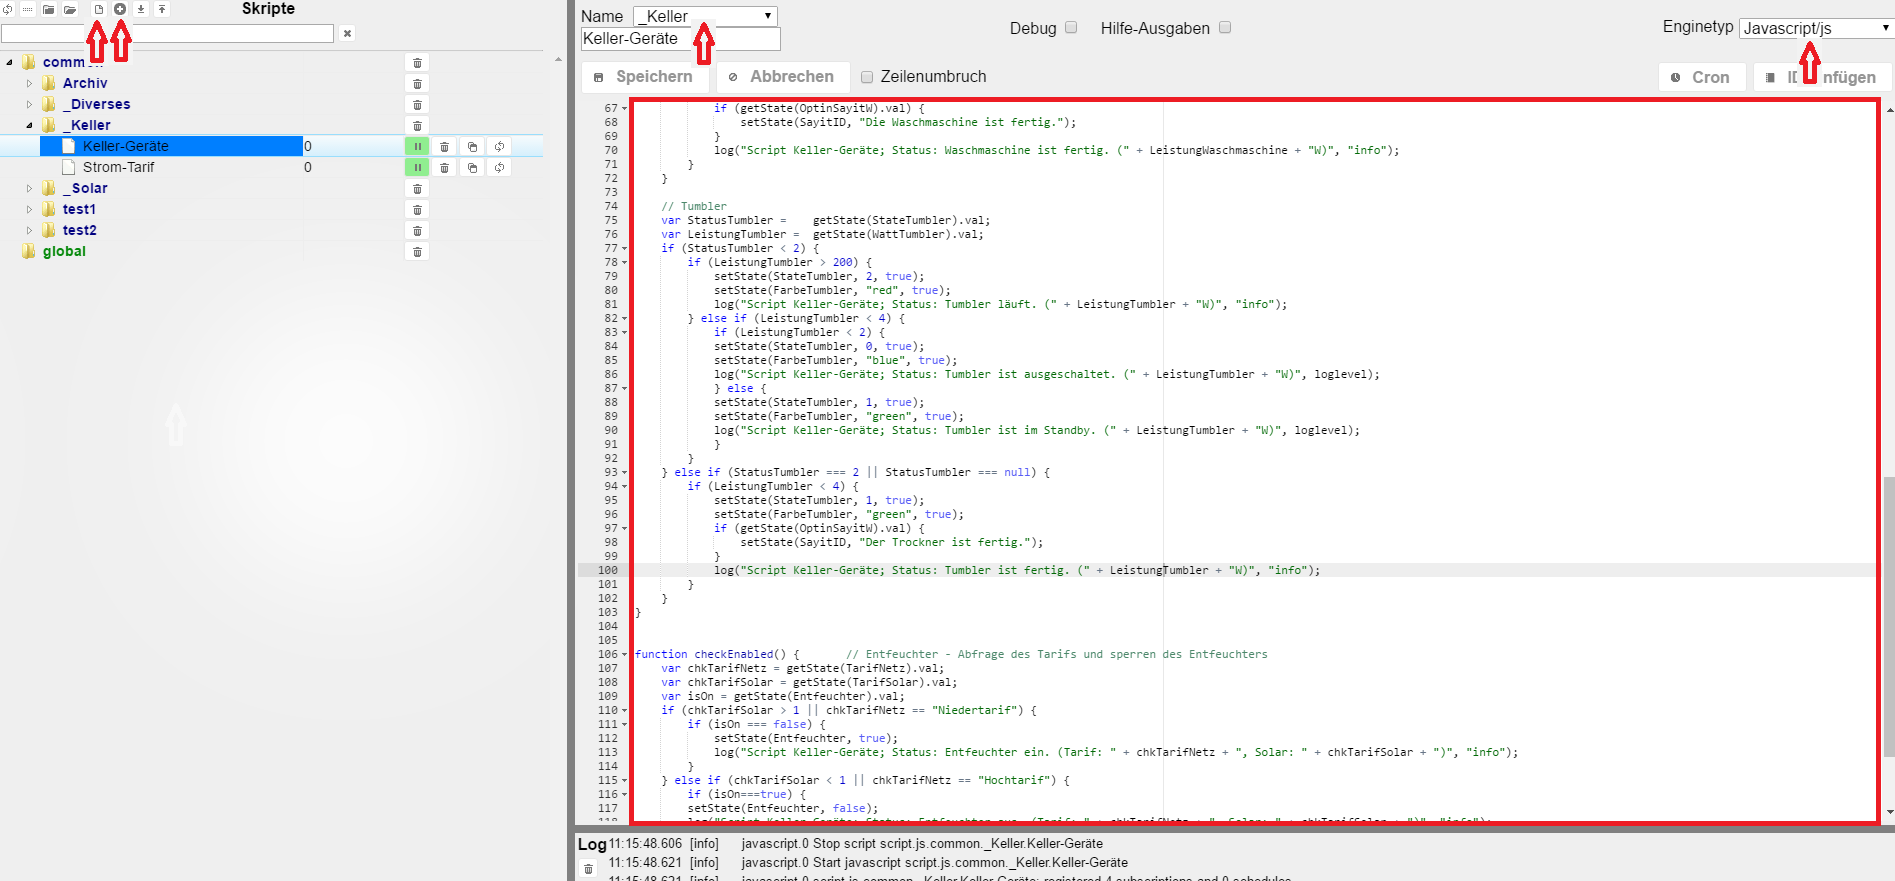Open the Name group dropdown _Keller
This screenshot has width=1895, height=881.
[705, 16]
